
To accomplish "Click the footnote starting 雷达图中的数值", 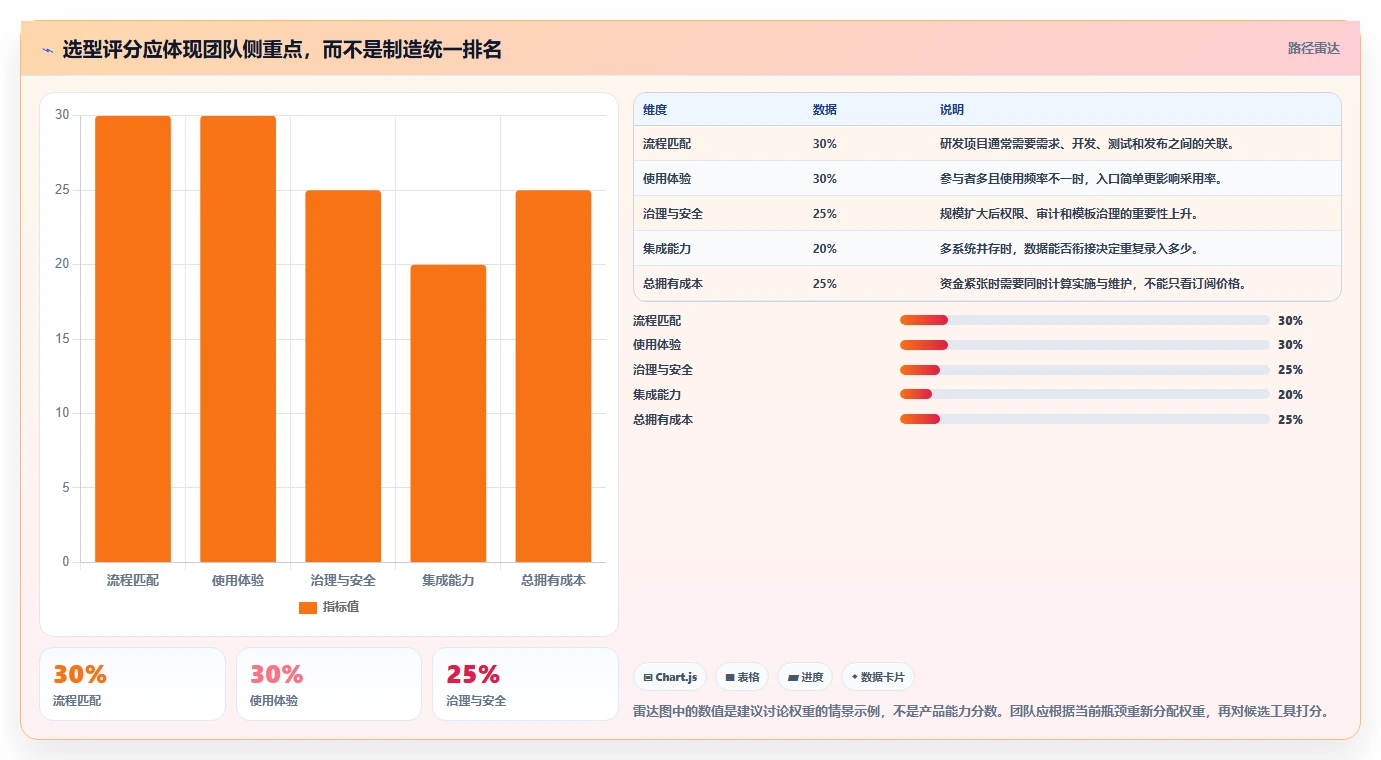I will pyautogui.click(x=981, y=712).
